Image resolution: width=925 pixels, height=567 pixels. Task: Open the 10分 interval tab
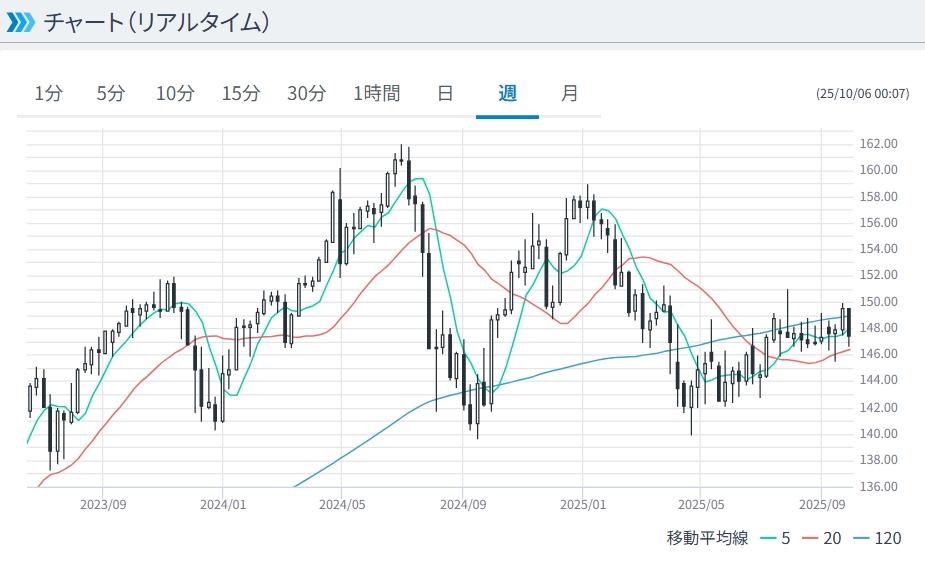(175, 94)
